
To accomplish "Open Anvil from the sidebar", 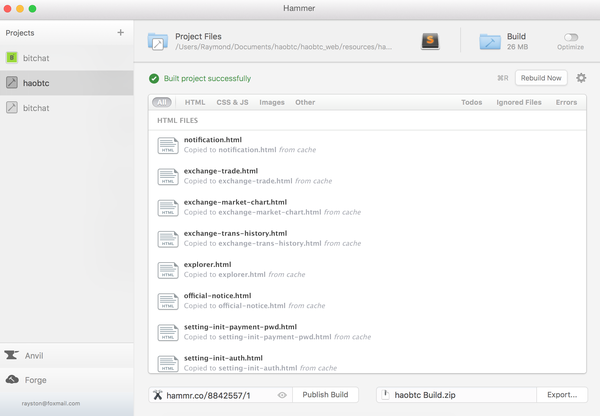I will 67,356.
